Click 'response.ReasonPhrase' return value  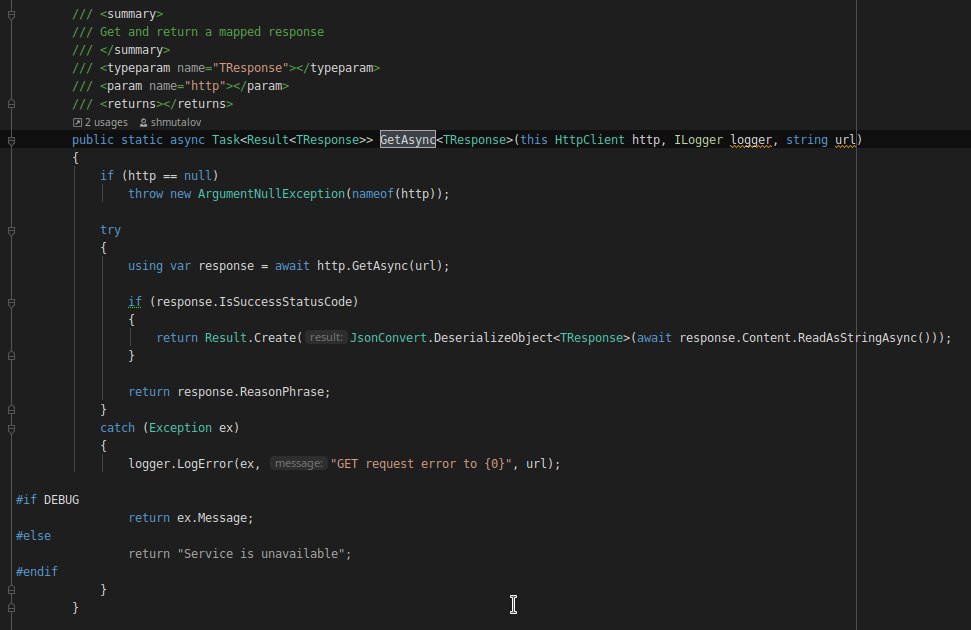[250, 392]
